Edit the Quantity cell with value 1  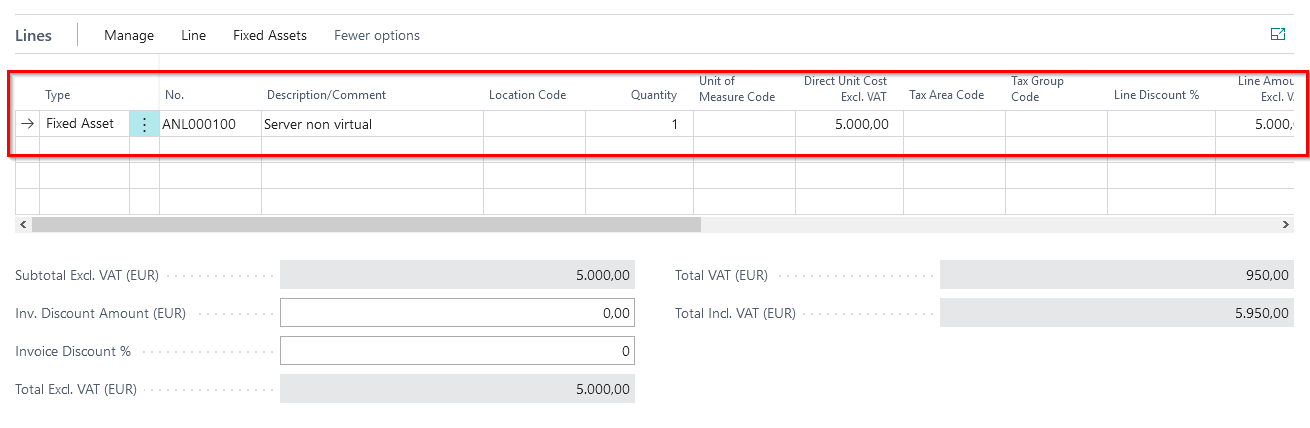(x=638, y=124)
